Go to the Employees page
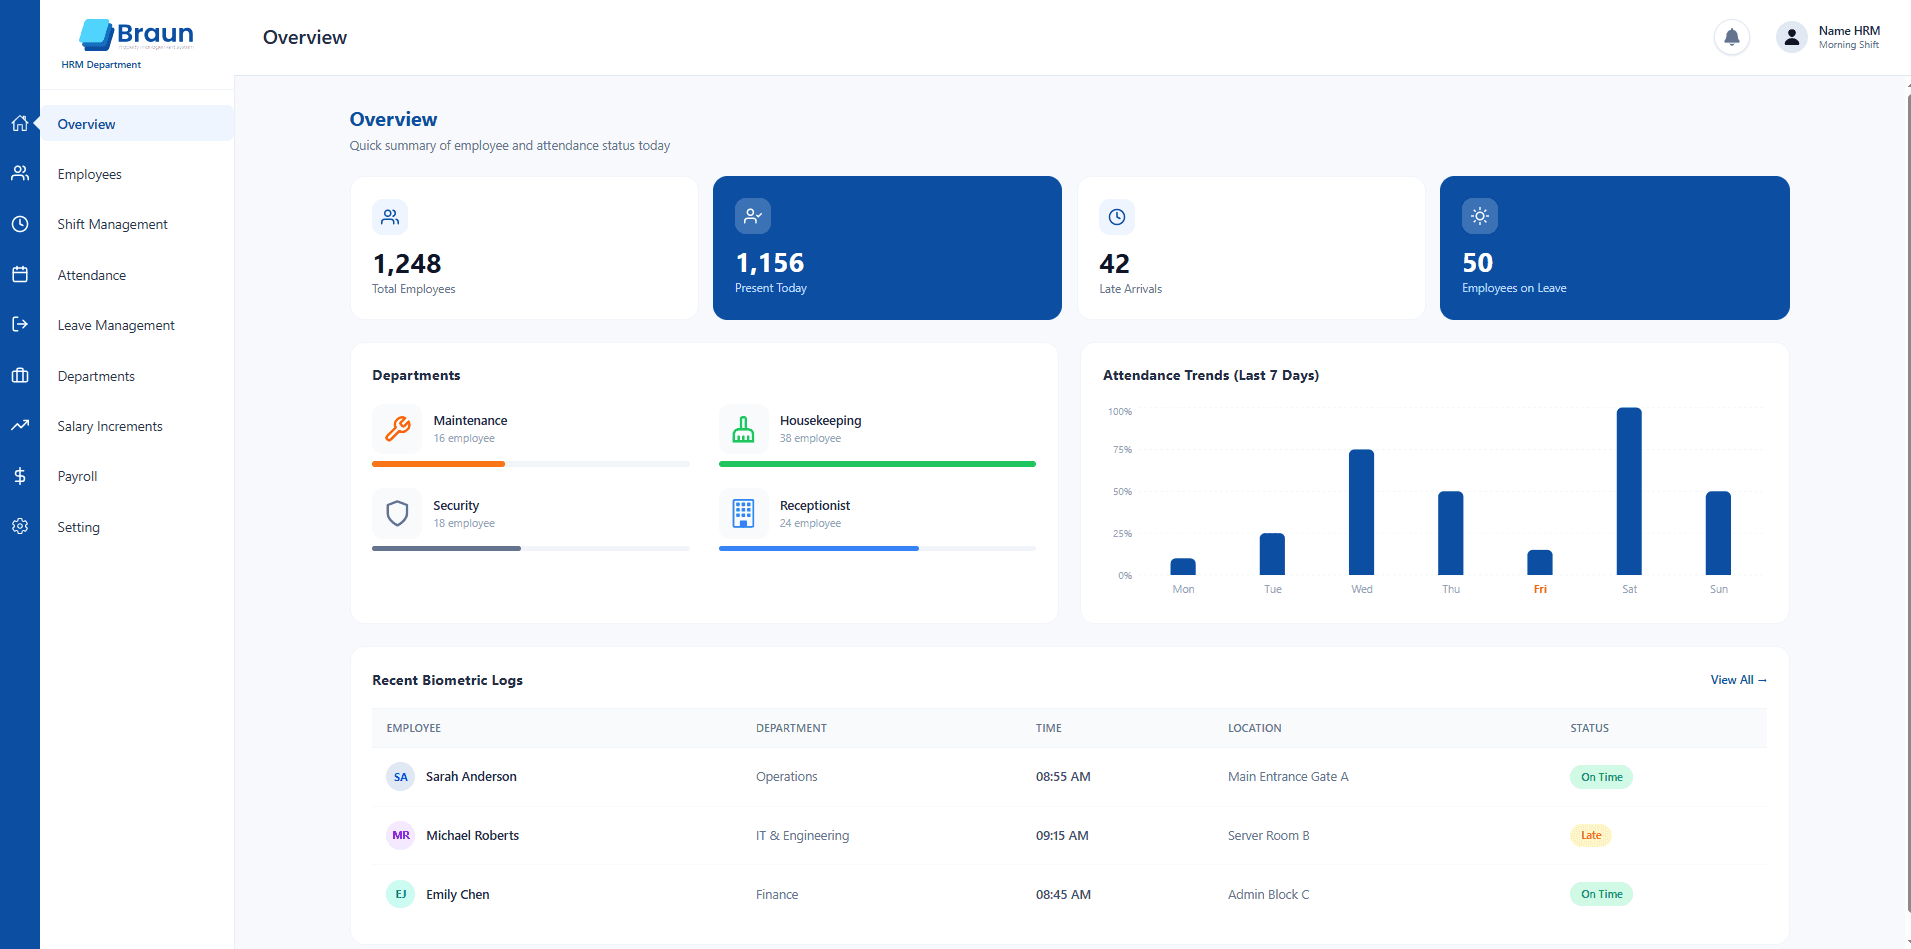The image size is (1911, 949). click(137, 174)
